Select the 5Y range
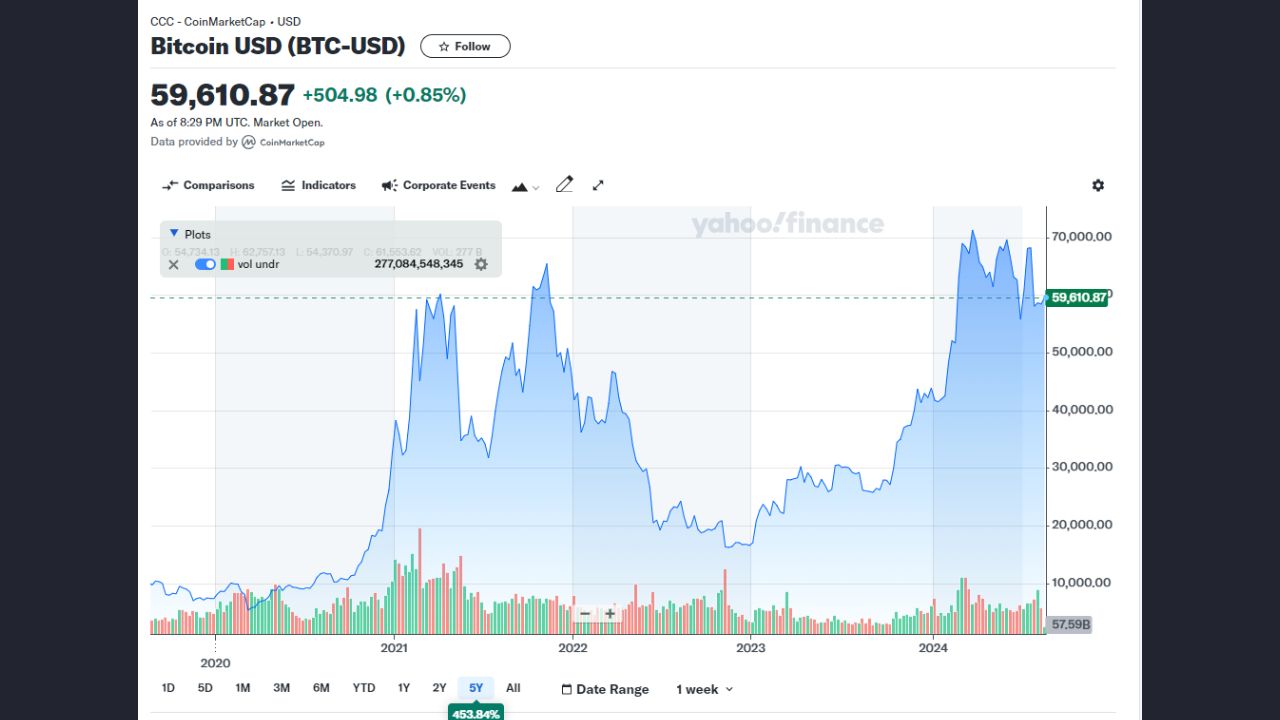Viewport: 1280px width, 720px height. coord(476,688)
